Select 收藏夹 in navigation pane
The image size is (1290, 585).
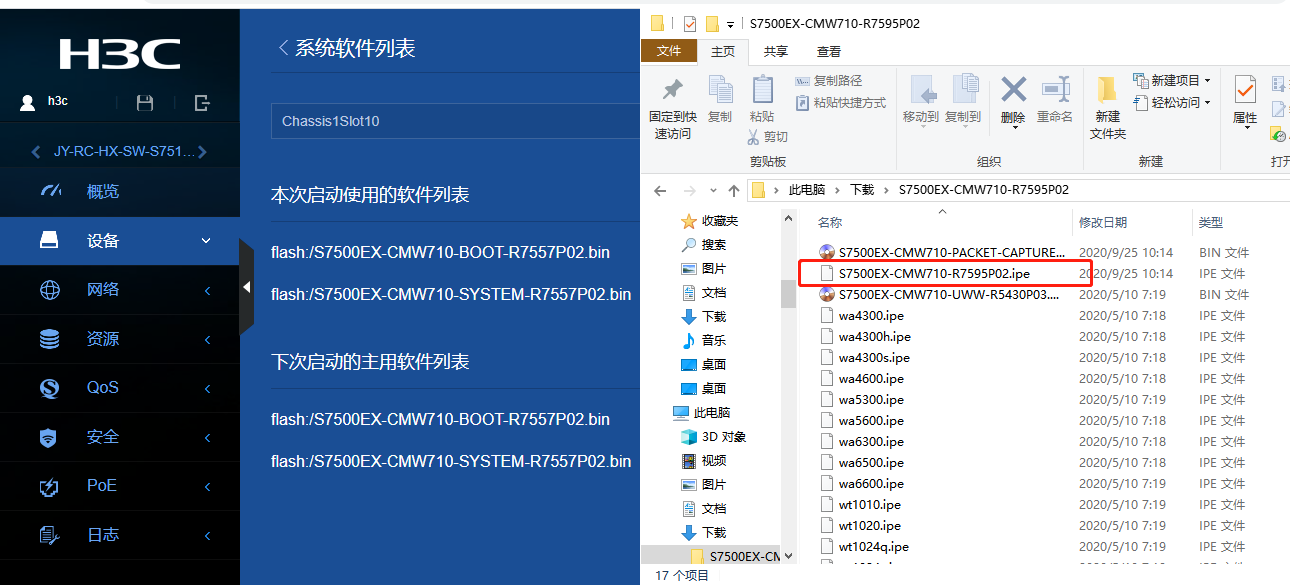(x=710, y=221)
